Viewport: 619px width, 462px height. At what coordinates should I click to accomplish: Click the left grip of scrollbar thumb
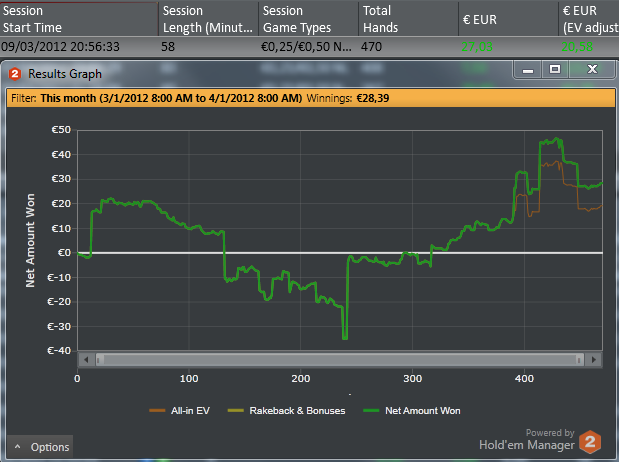click(98, 360)
